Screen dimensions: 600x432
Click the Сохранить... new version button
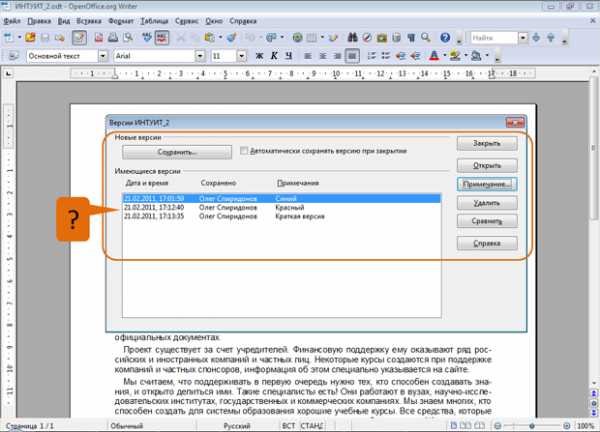pyautogui.click(x=177, y=152)
